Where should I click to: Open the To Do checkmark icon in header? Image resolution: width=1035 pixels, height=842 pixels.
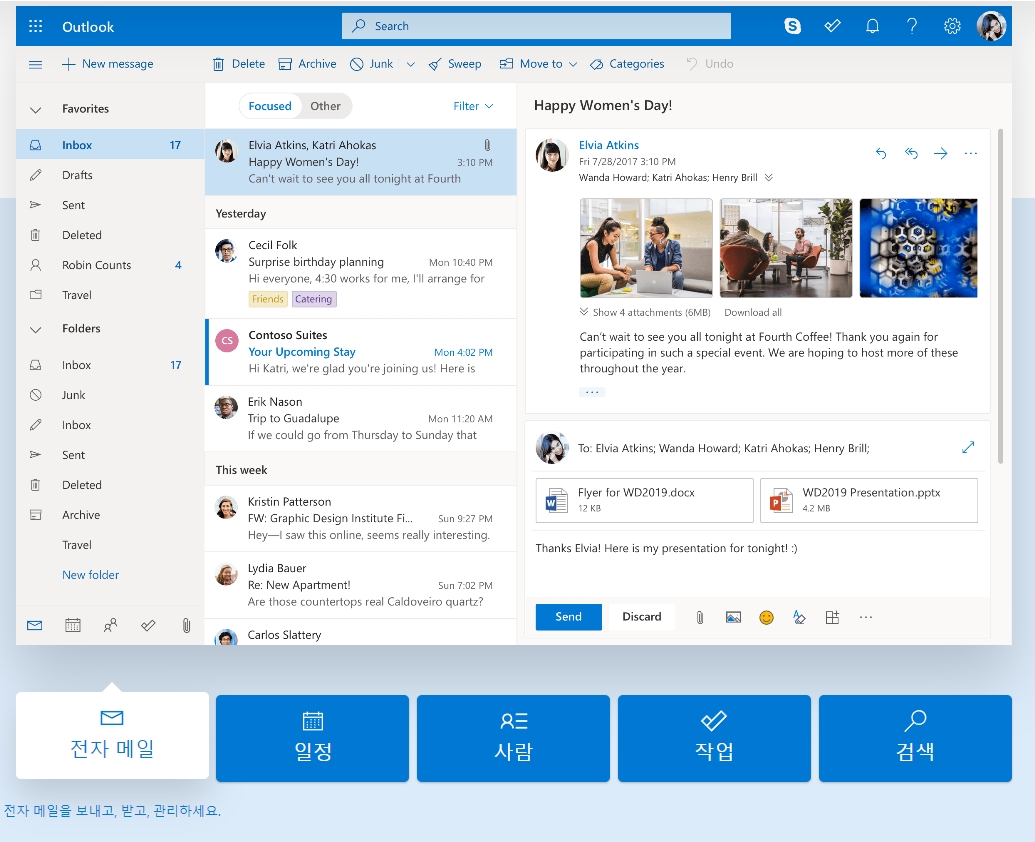[x=832, y=26]
